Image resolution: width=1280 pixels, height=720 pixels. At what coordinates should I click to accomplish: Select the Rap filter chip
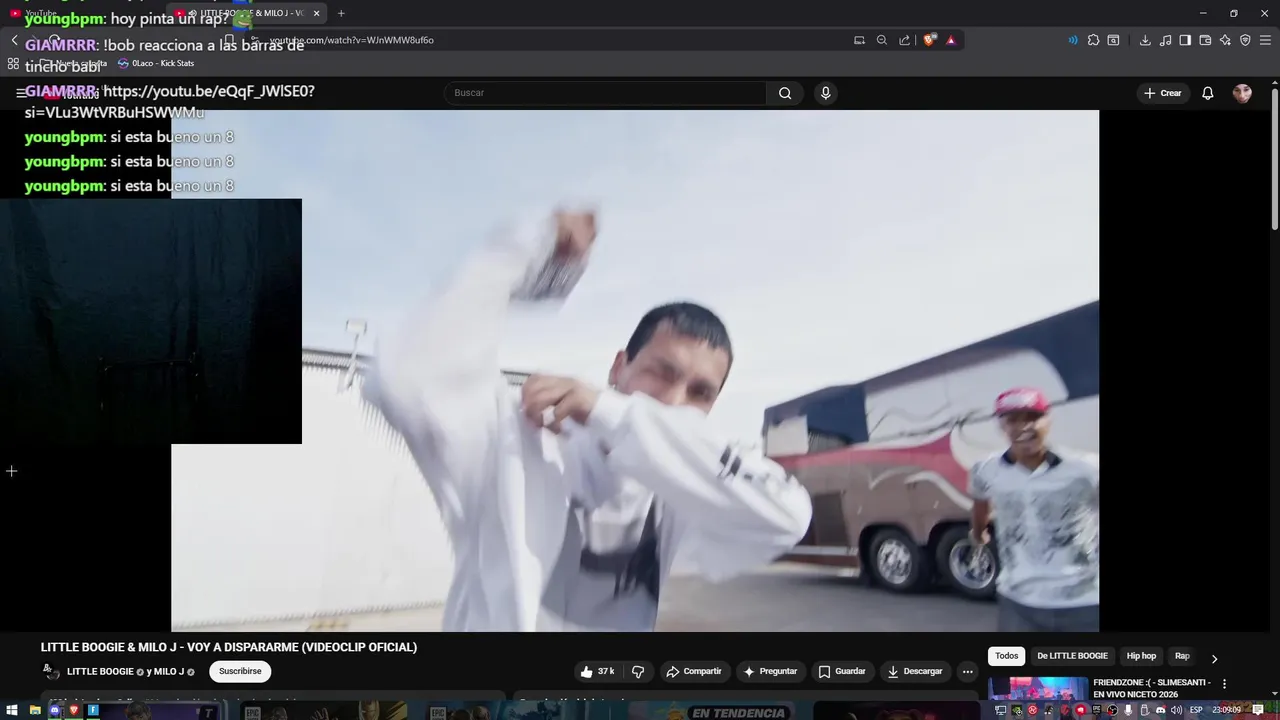pyautogui.click(x=1182, y=656)
